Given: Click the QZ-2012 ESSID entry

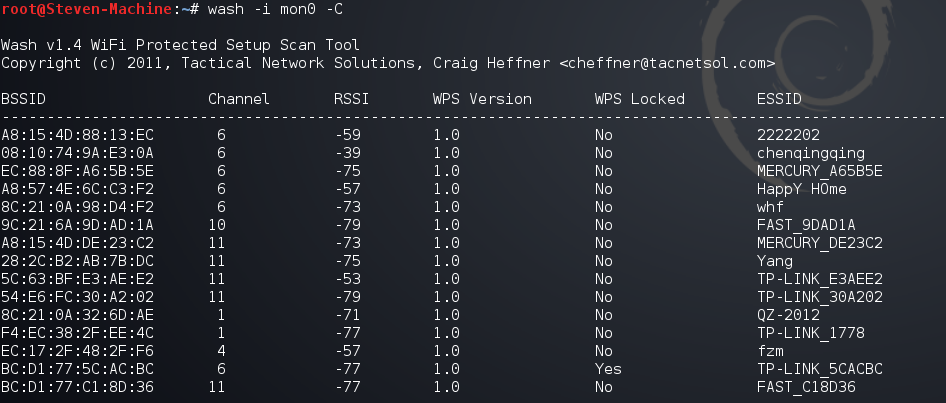Looking at the screenshot, I should coord(788,315).
